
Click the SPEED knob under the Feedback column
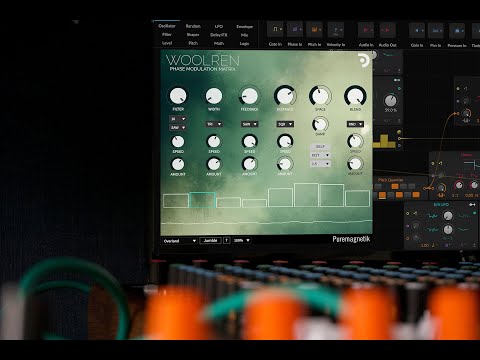(x=249, y=141)
